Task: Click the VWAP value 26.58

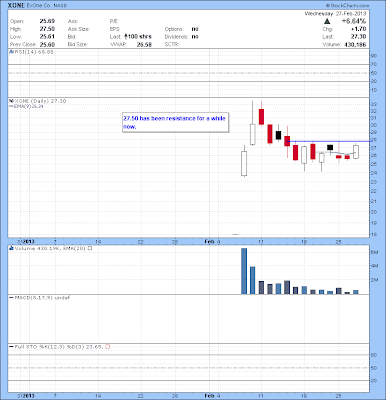Action: click(x=144, y=44)
